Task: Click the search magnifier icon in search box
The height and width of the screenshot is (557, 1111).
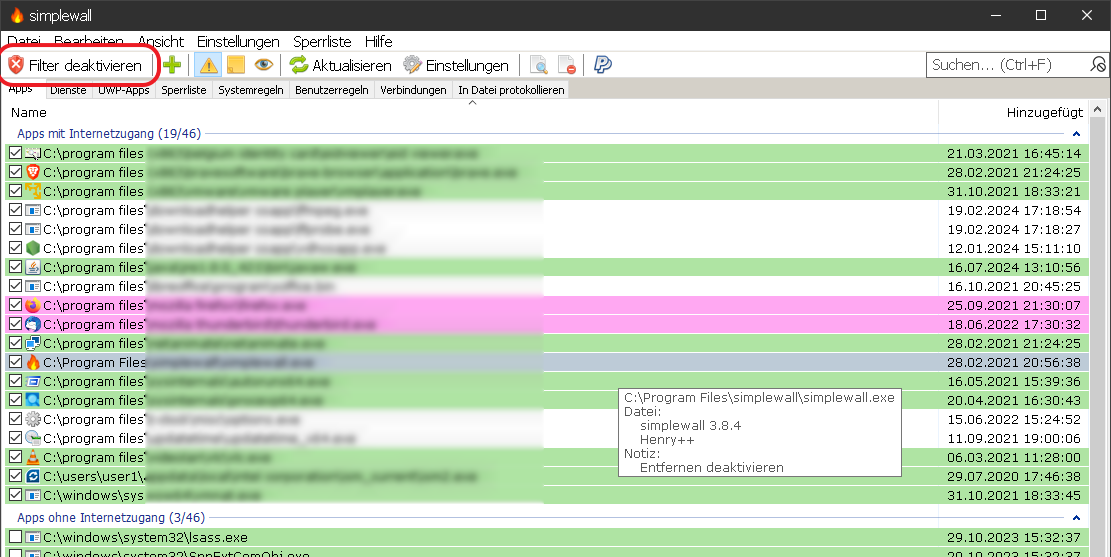Action: 1098,64
